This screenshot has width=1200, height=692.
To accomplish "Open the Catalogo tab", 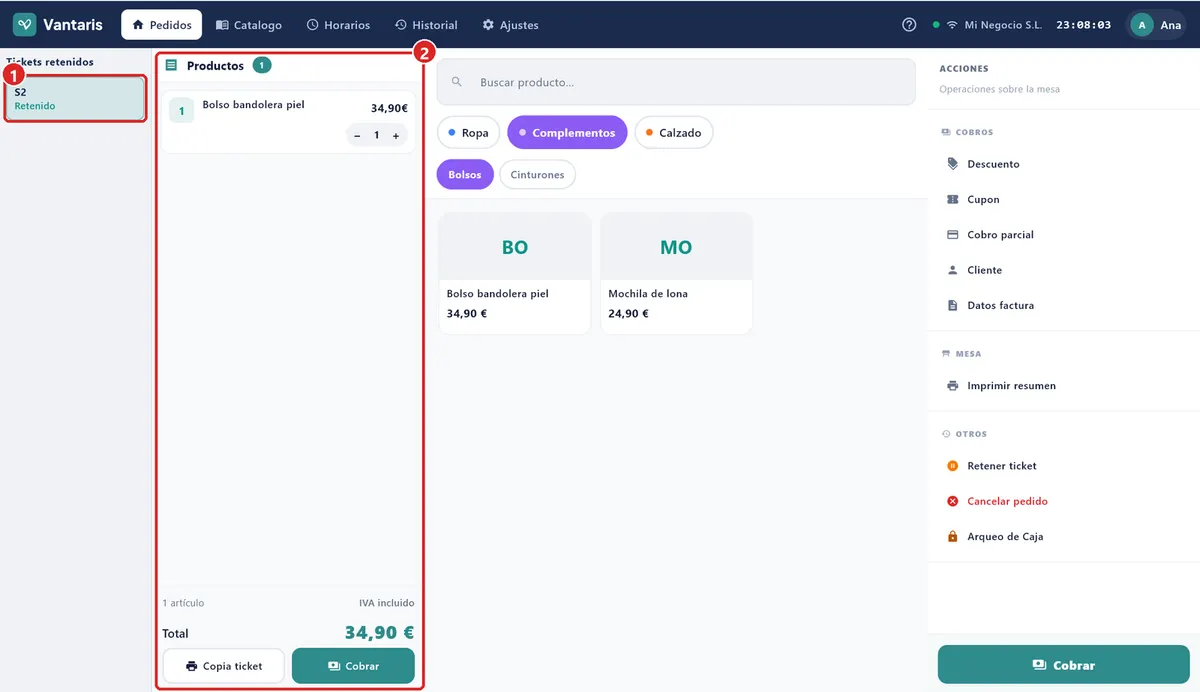I will (248, 25).
